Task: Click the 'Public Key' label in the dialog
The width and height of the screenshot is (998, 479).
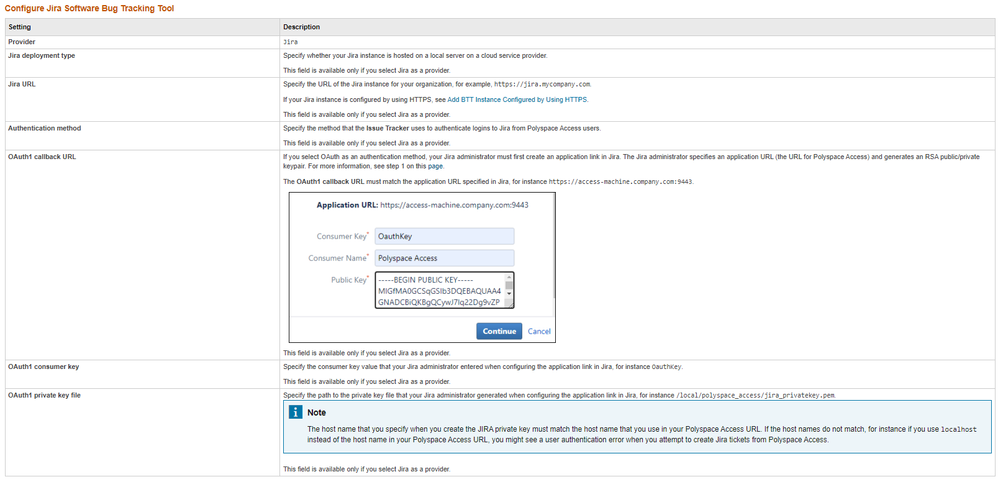Action: click(350, 280)
